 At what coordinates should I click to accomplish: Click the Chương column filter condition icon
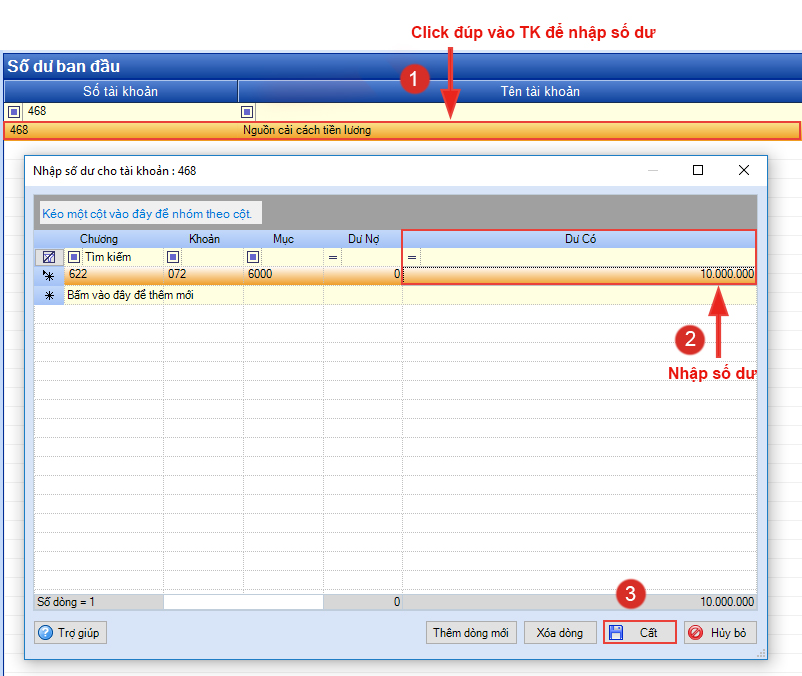[x=74, y=257]
